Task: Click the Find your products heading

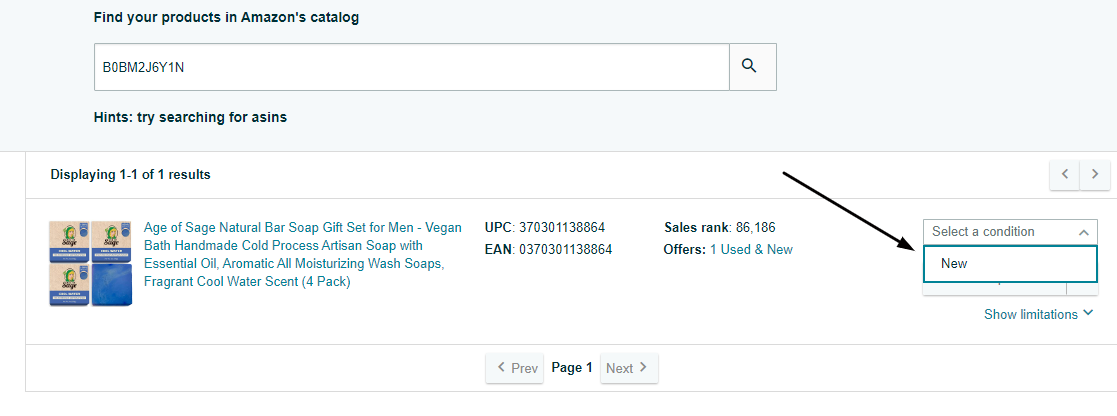Action: tap(226, 18)
